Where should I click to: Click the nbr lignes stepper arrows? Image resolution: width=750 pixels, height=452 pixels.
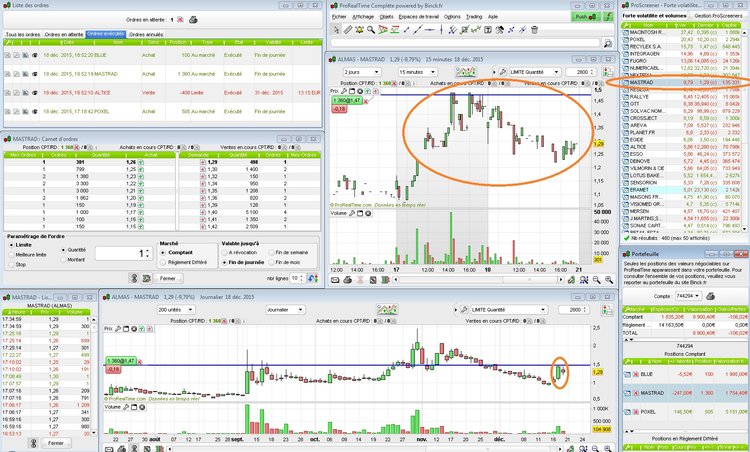click(302, 278)
